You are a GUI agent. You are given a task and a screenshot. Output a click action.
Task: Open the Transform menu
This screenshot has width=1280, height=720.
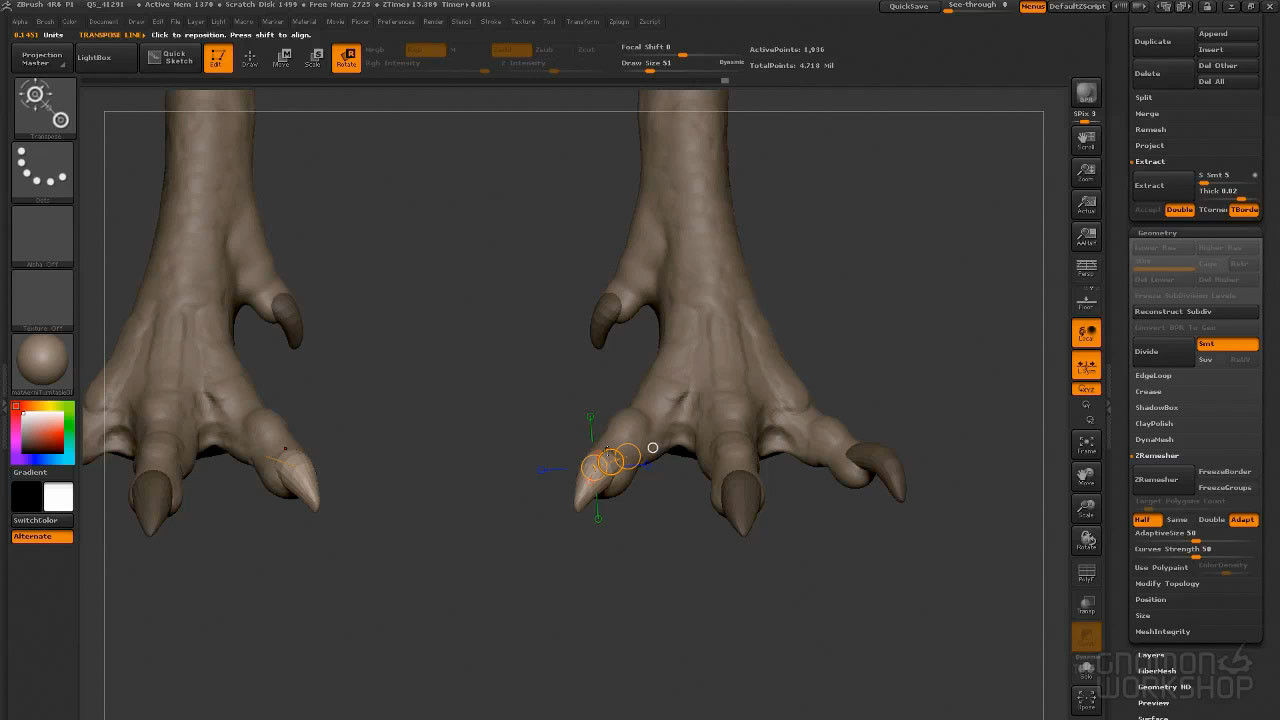582,21
